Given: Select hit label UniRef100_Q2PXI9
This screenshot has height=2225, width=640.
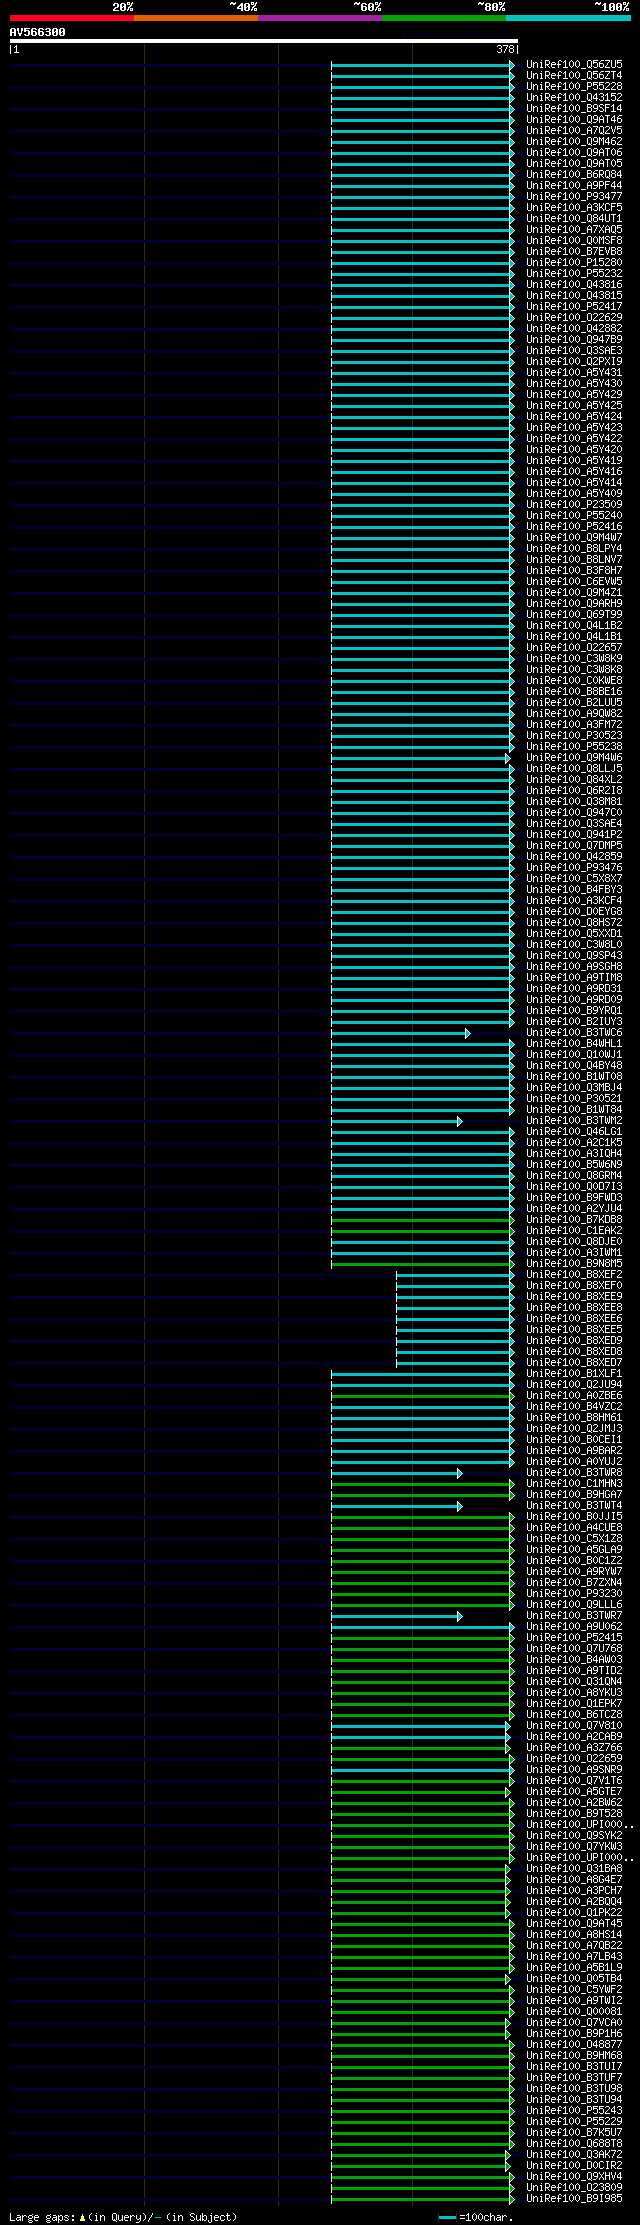Looking at the screenshot, I should point(574,361).
